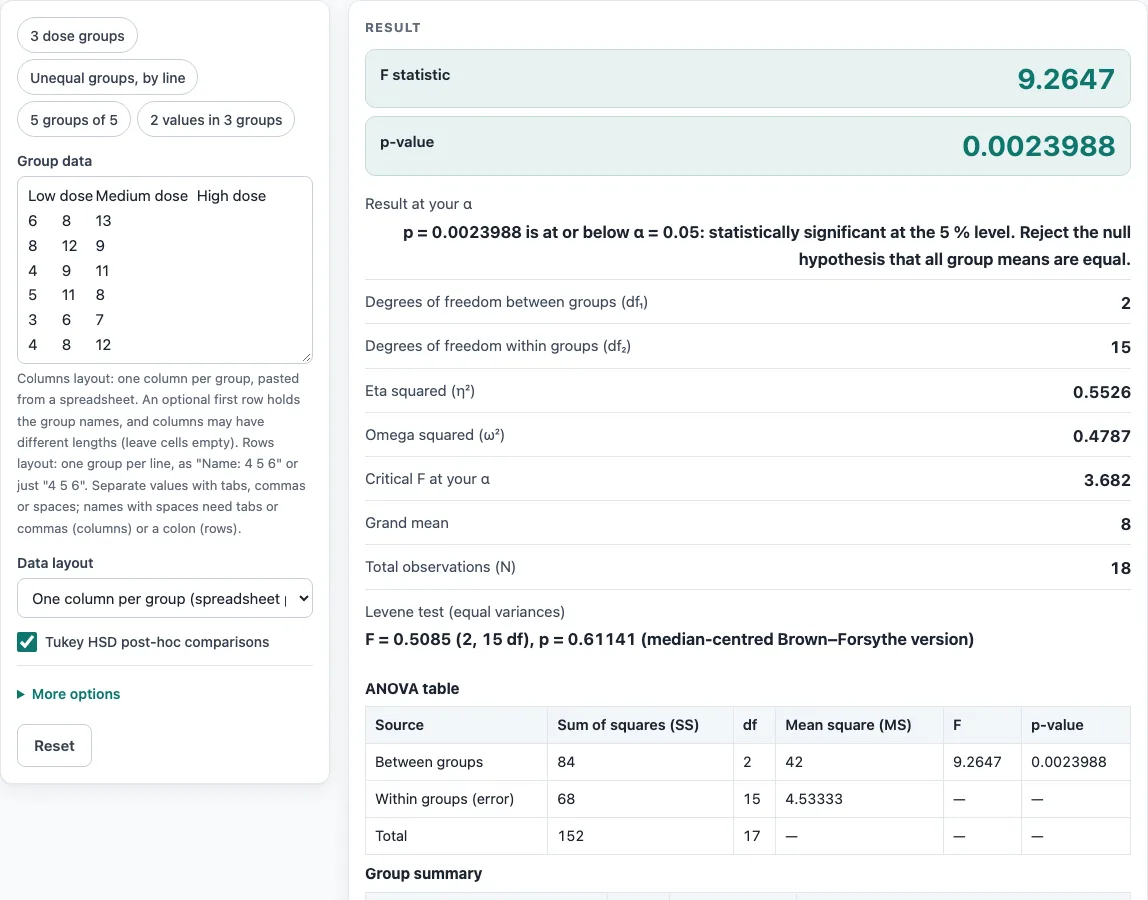Load the '3 dose groups' example
Screen dimensions: 1148x900
click(x=77, y=36)
